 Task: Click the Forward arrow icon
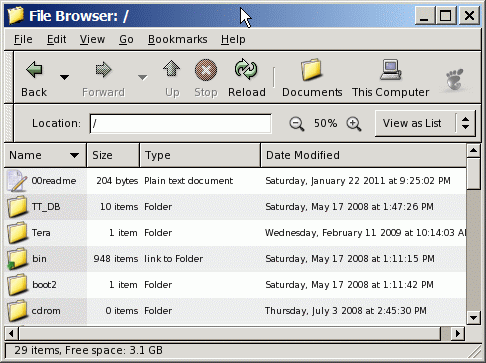(103, 70)
